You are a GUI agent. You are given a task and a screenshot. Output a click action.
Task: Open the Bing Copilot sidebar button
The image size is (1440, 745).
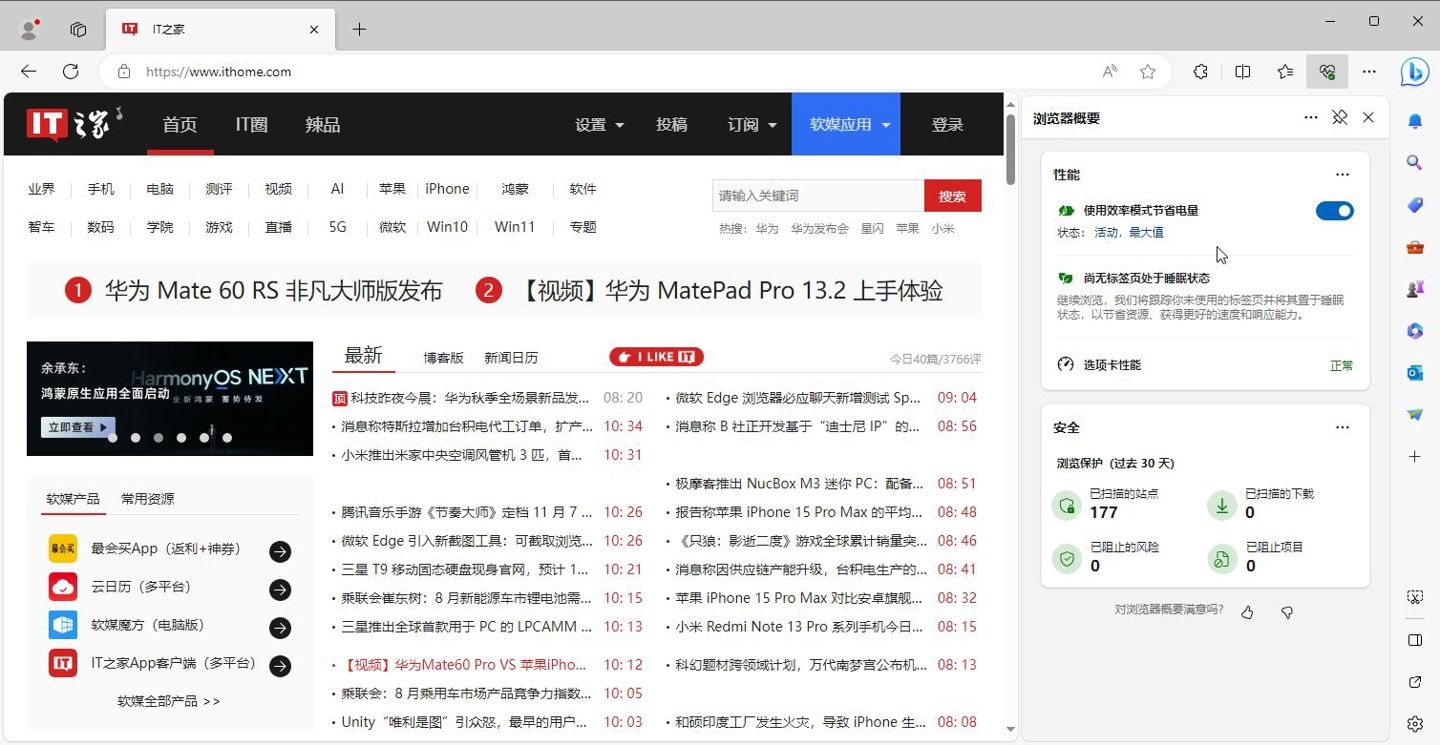pyautogui.click(x=1415, y=71)
